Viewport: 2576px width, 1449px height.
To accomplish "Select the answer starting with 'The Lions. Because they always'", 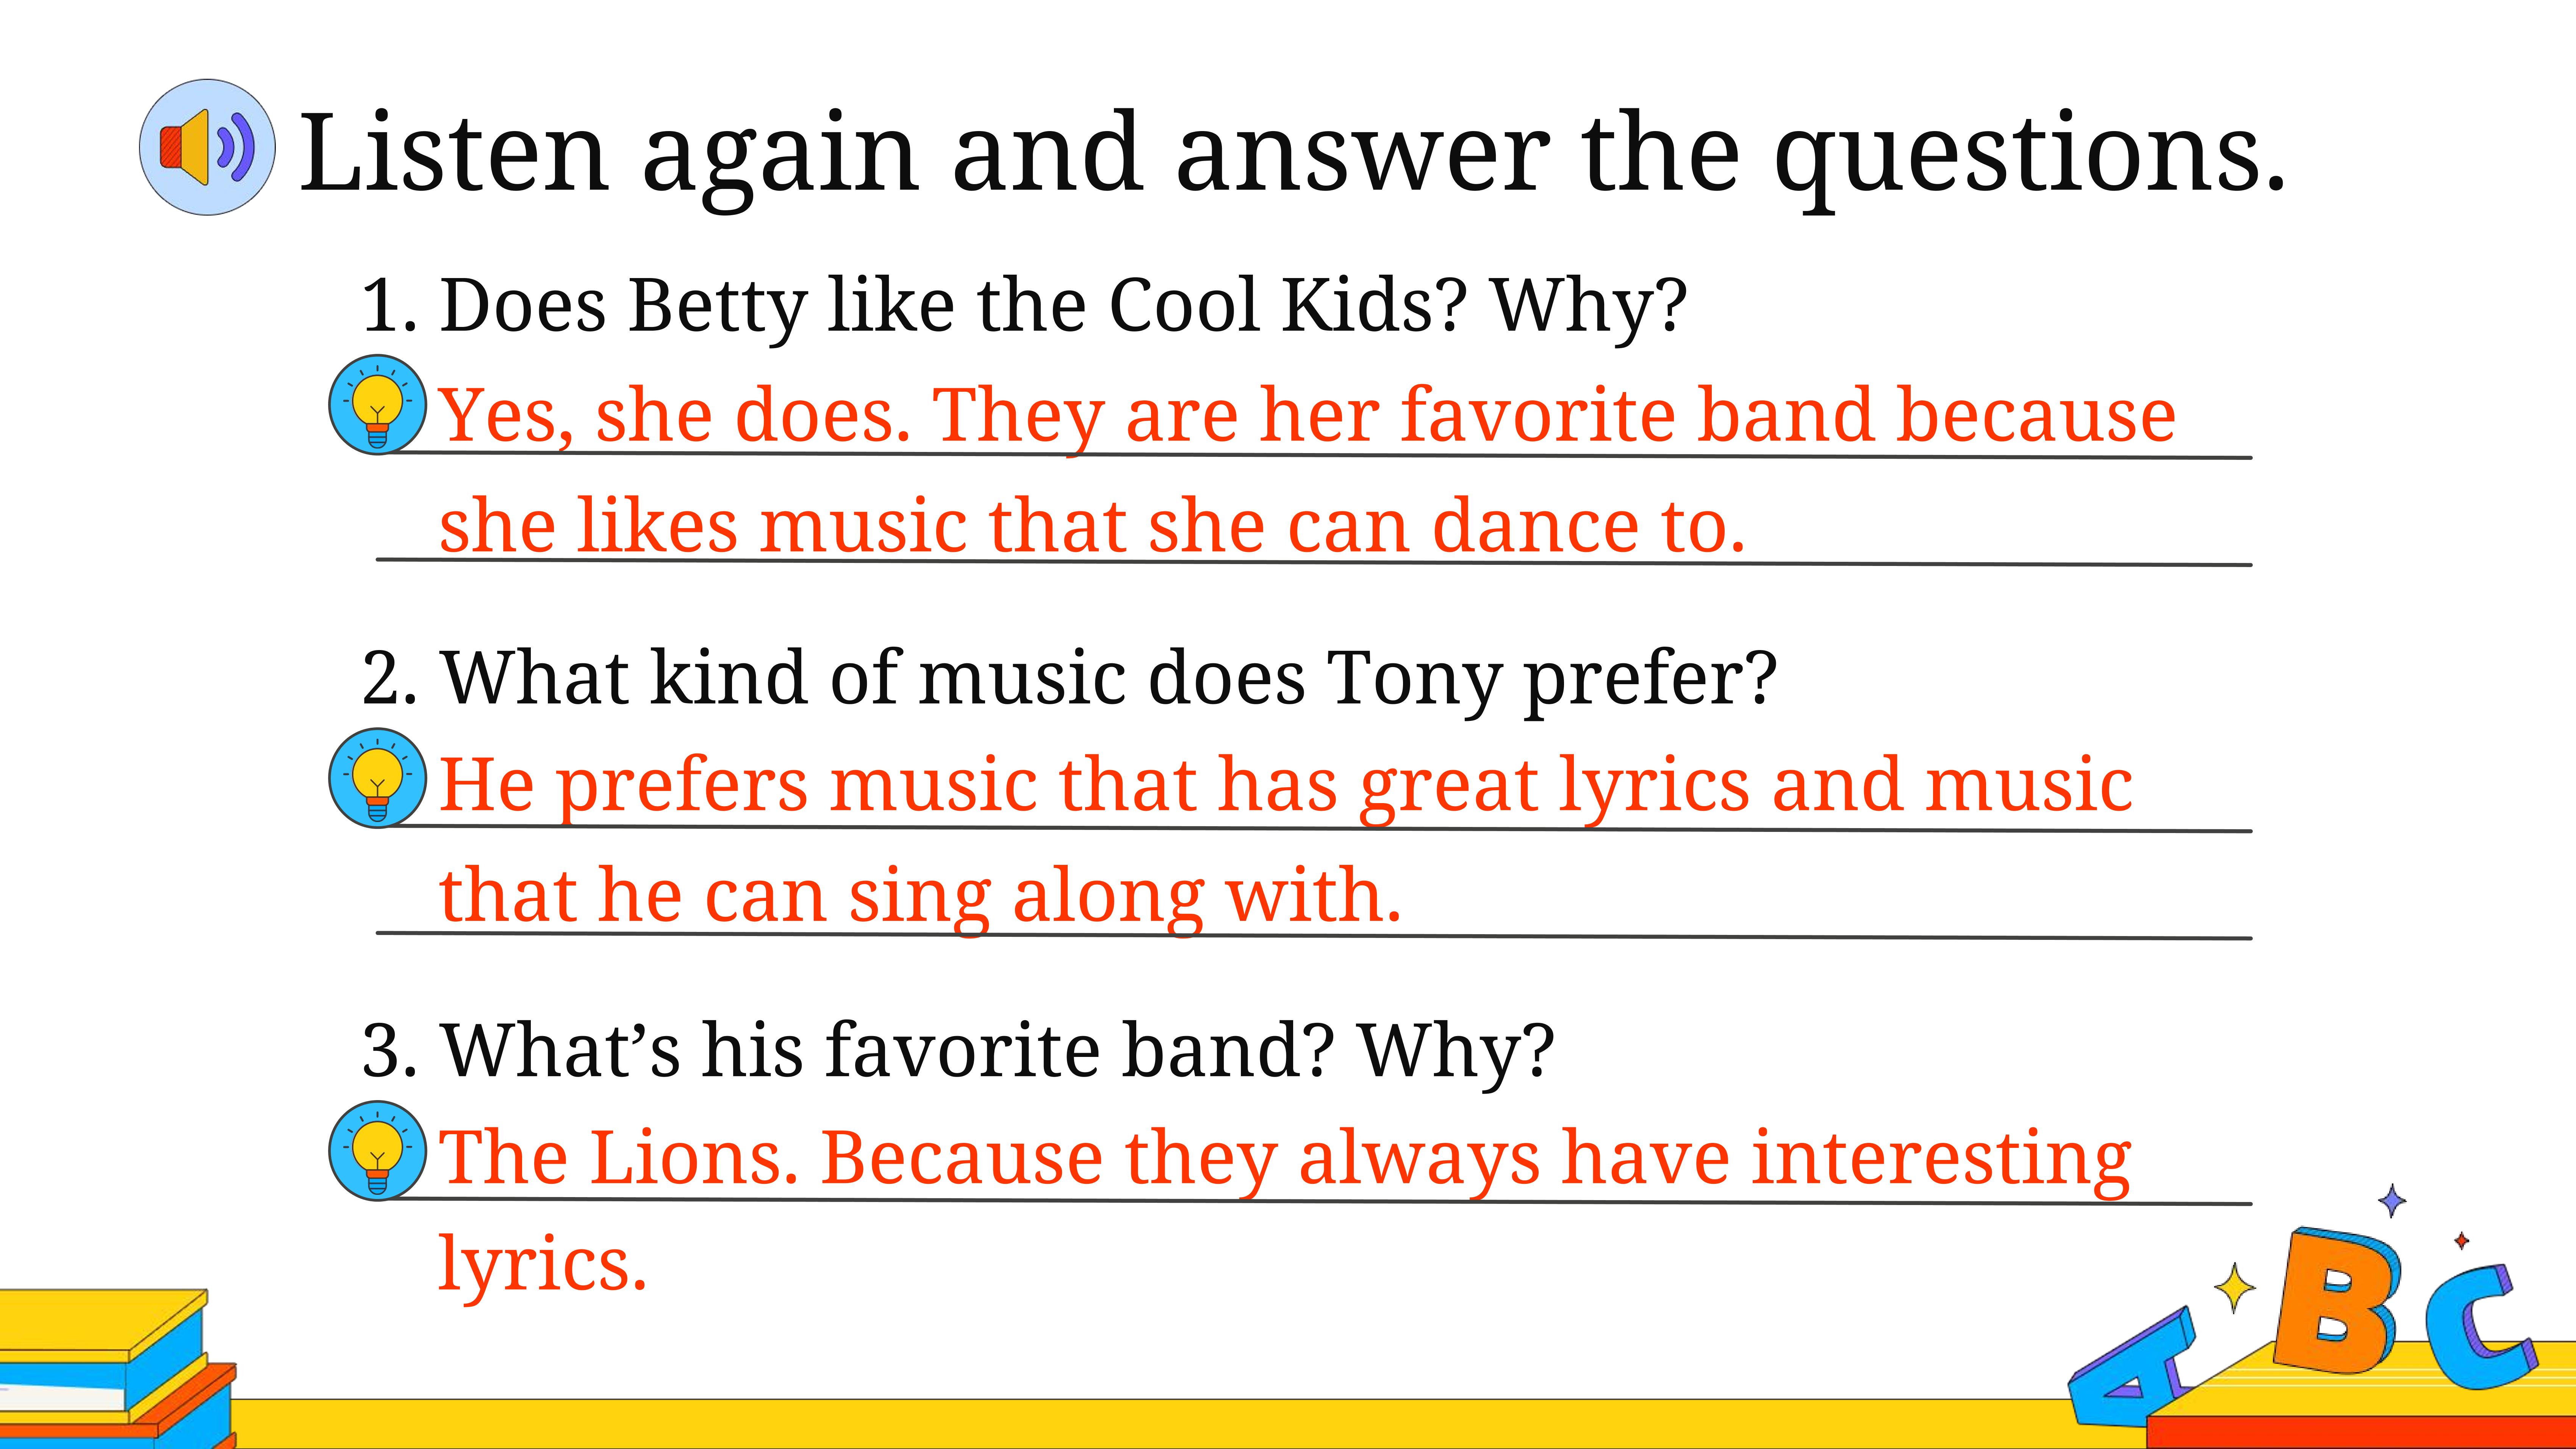I will 1285,1160.
